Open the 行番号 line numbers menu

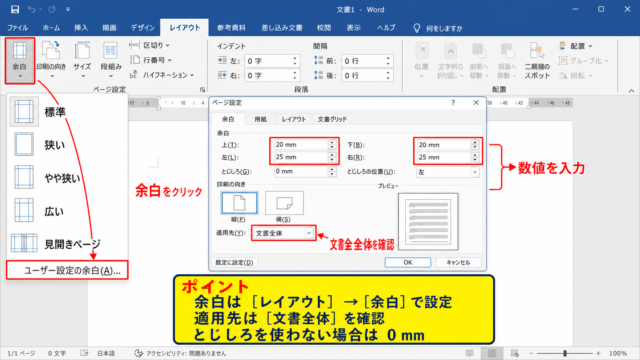[151, 60]
